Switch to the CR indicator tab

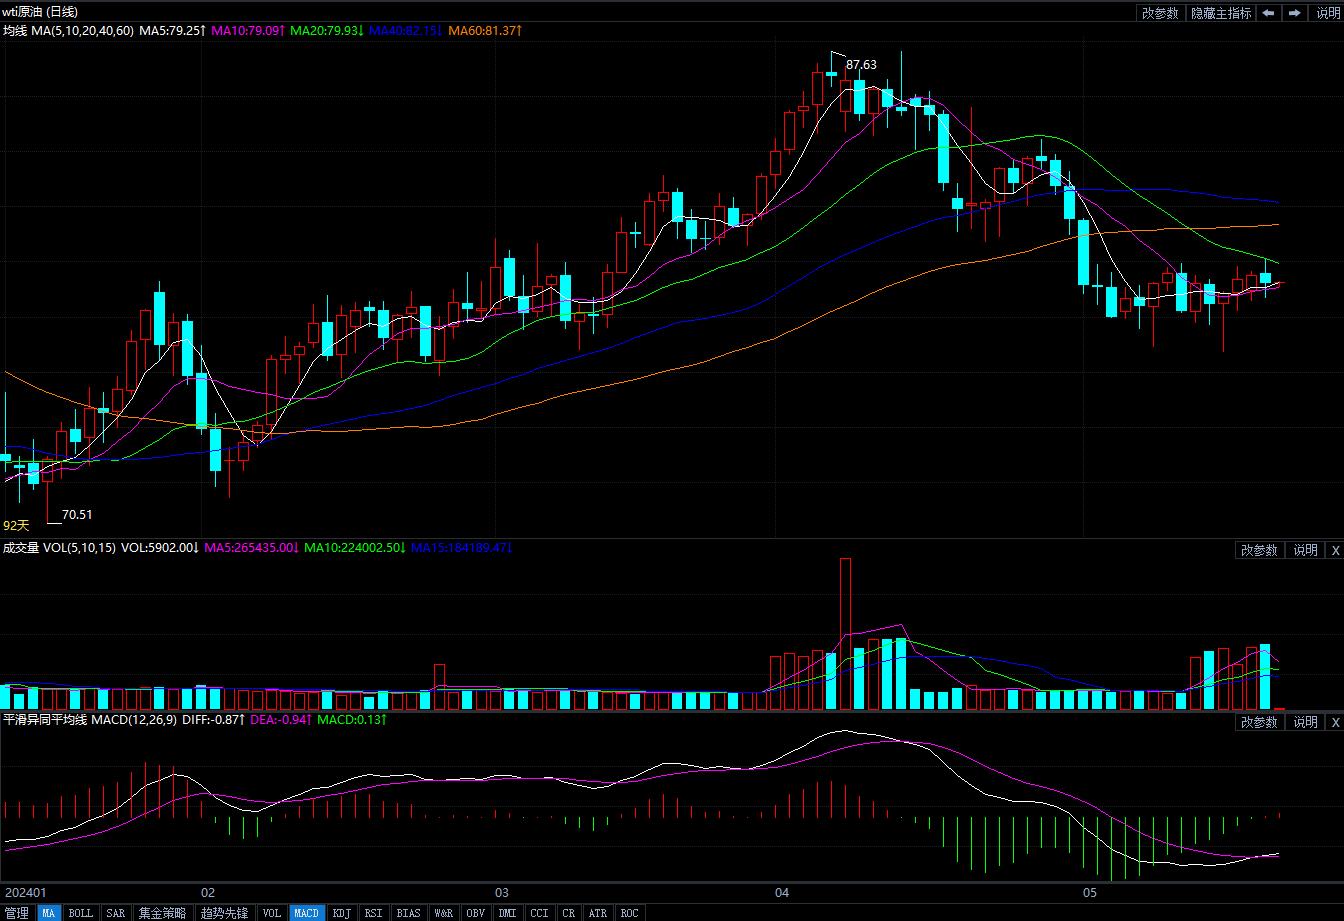[x=569, y=913]
